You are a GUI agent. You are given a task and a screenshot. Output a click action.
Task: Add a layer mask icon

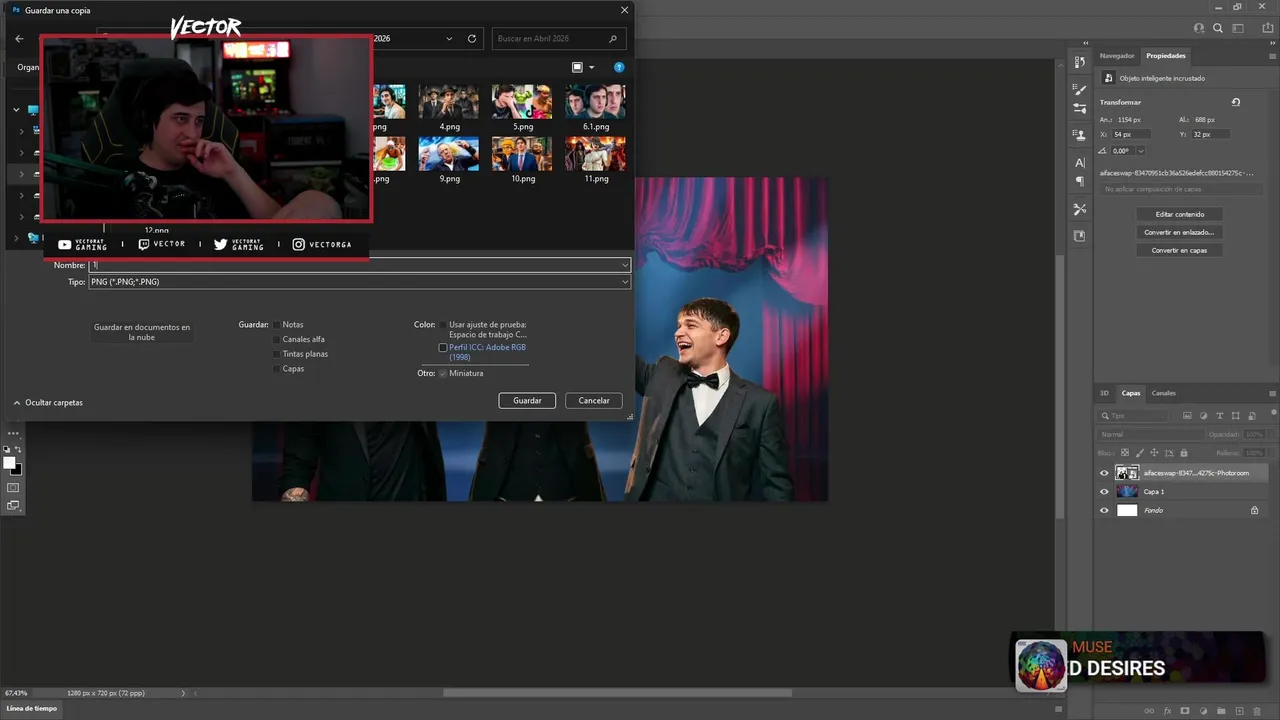pyautogui.click(x=1185, y=711)
